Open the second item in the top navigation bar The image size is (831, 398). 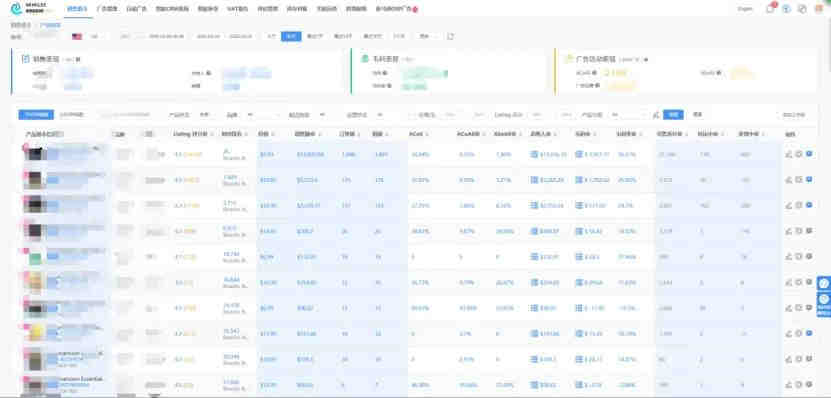[108, 9]
